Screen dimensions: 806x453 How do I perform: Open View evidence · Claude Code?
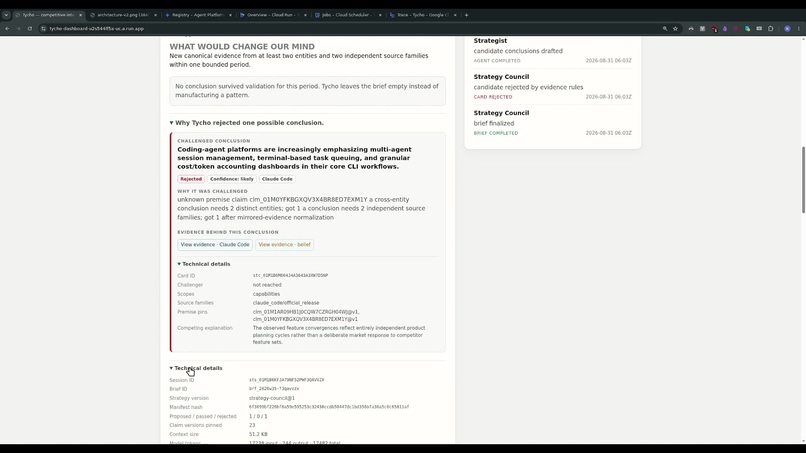click(215, 245)
